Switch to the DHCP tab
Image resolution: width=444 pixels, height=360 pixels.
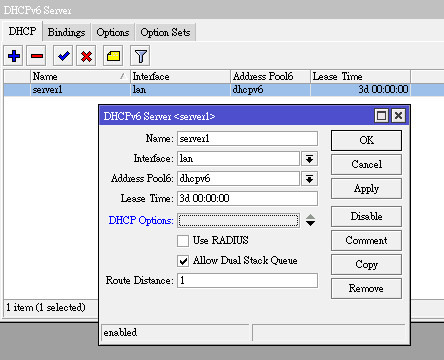tap(22, 32)
